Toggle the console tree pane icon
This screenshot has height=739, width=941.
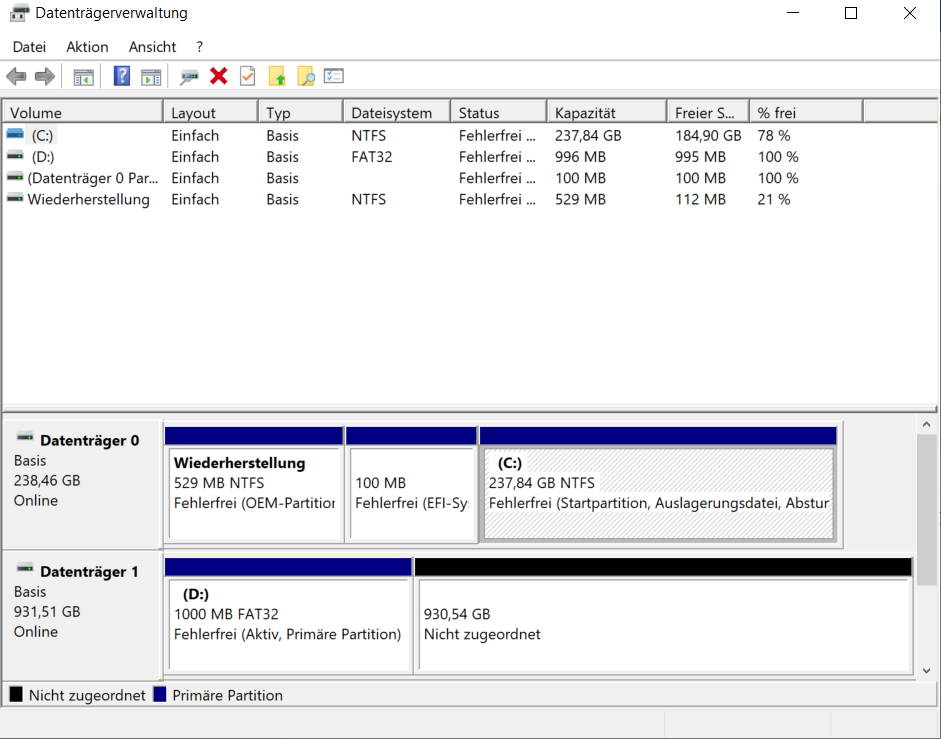click(x=83, y=77)
